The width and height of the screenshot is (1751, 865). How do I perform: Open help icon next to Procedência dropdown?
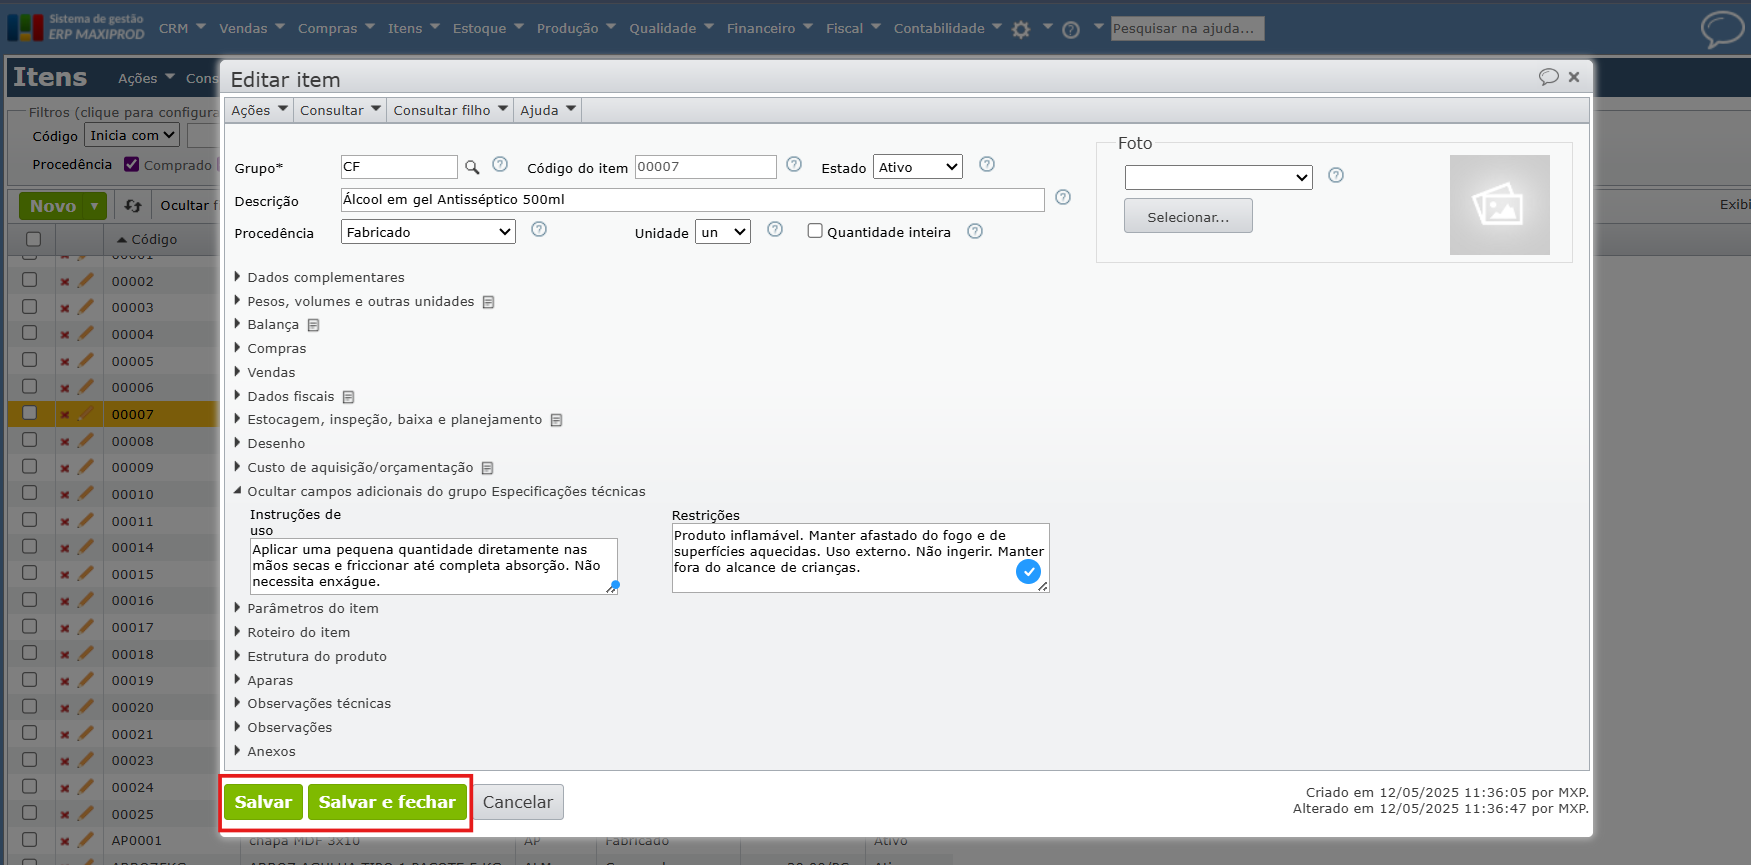539,230
